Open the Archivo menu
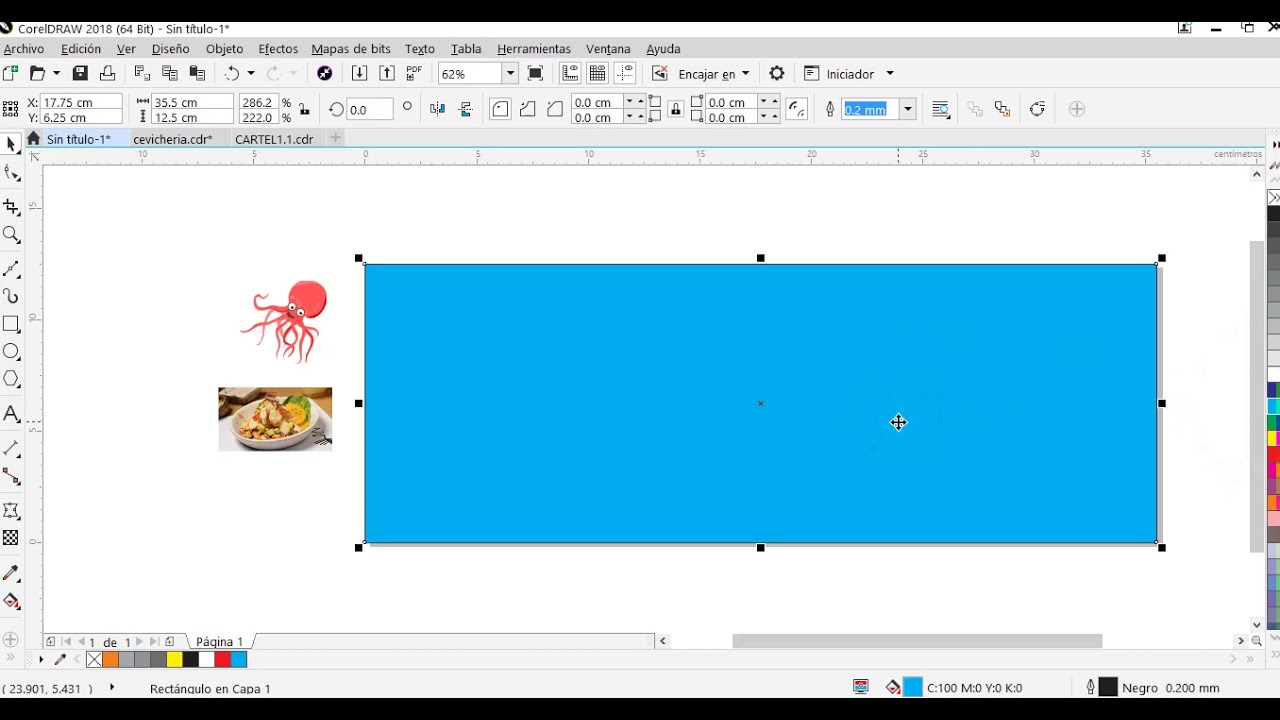The height and width of the screenshot is (720, 1280). [x=23, y=48]
